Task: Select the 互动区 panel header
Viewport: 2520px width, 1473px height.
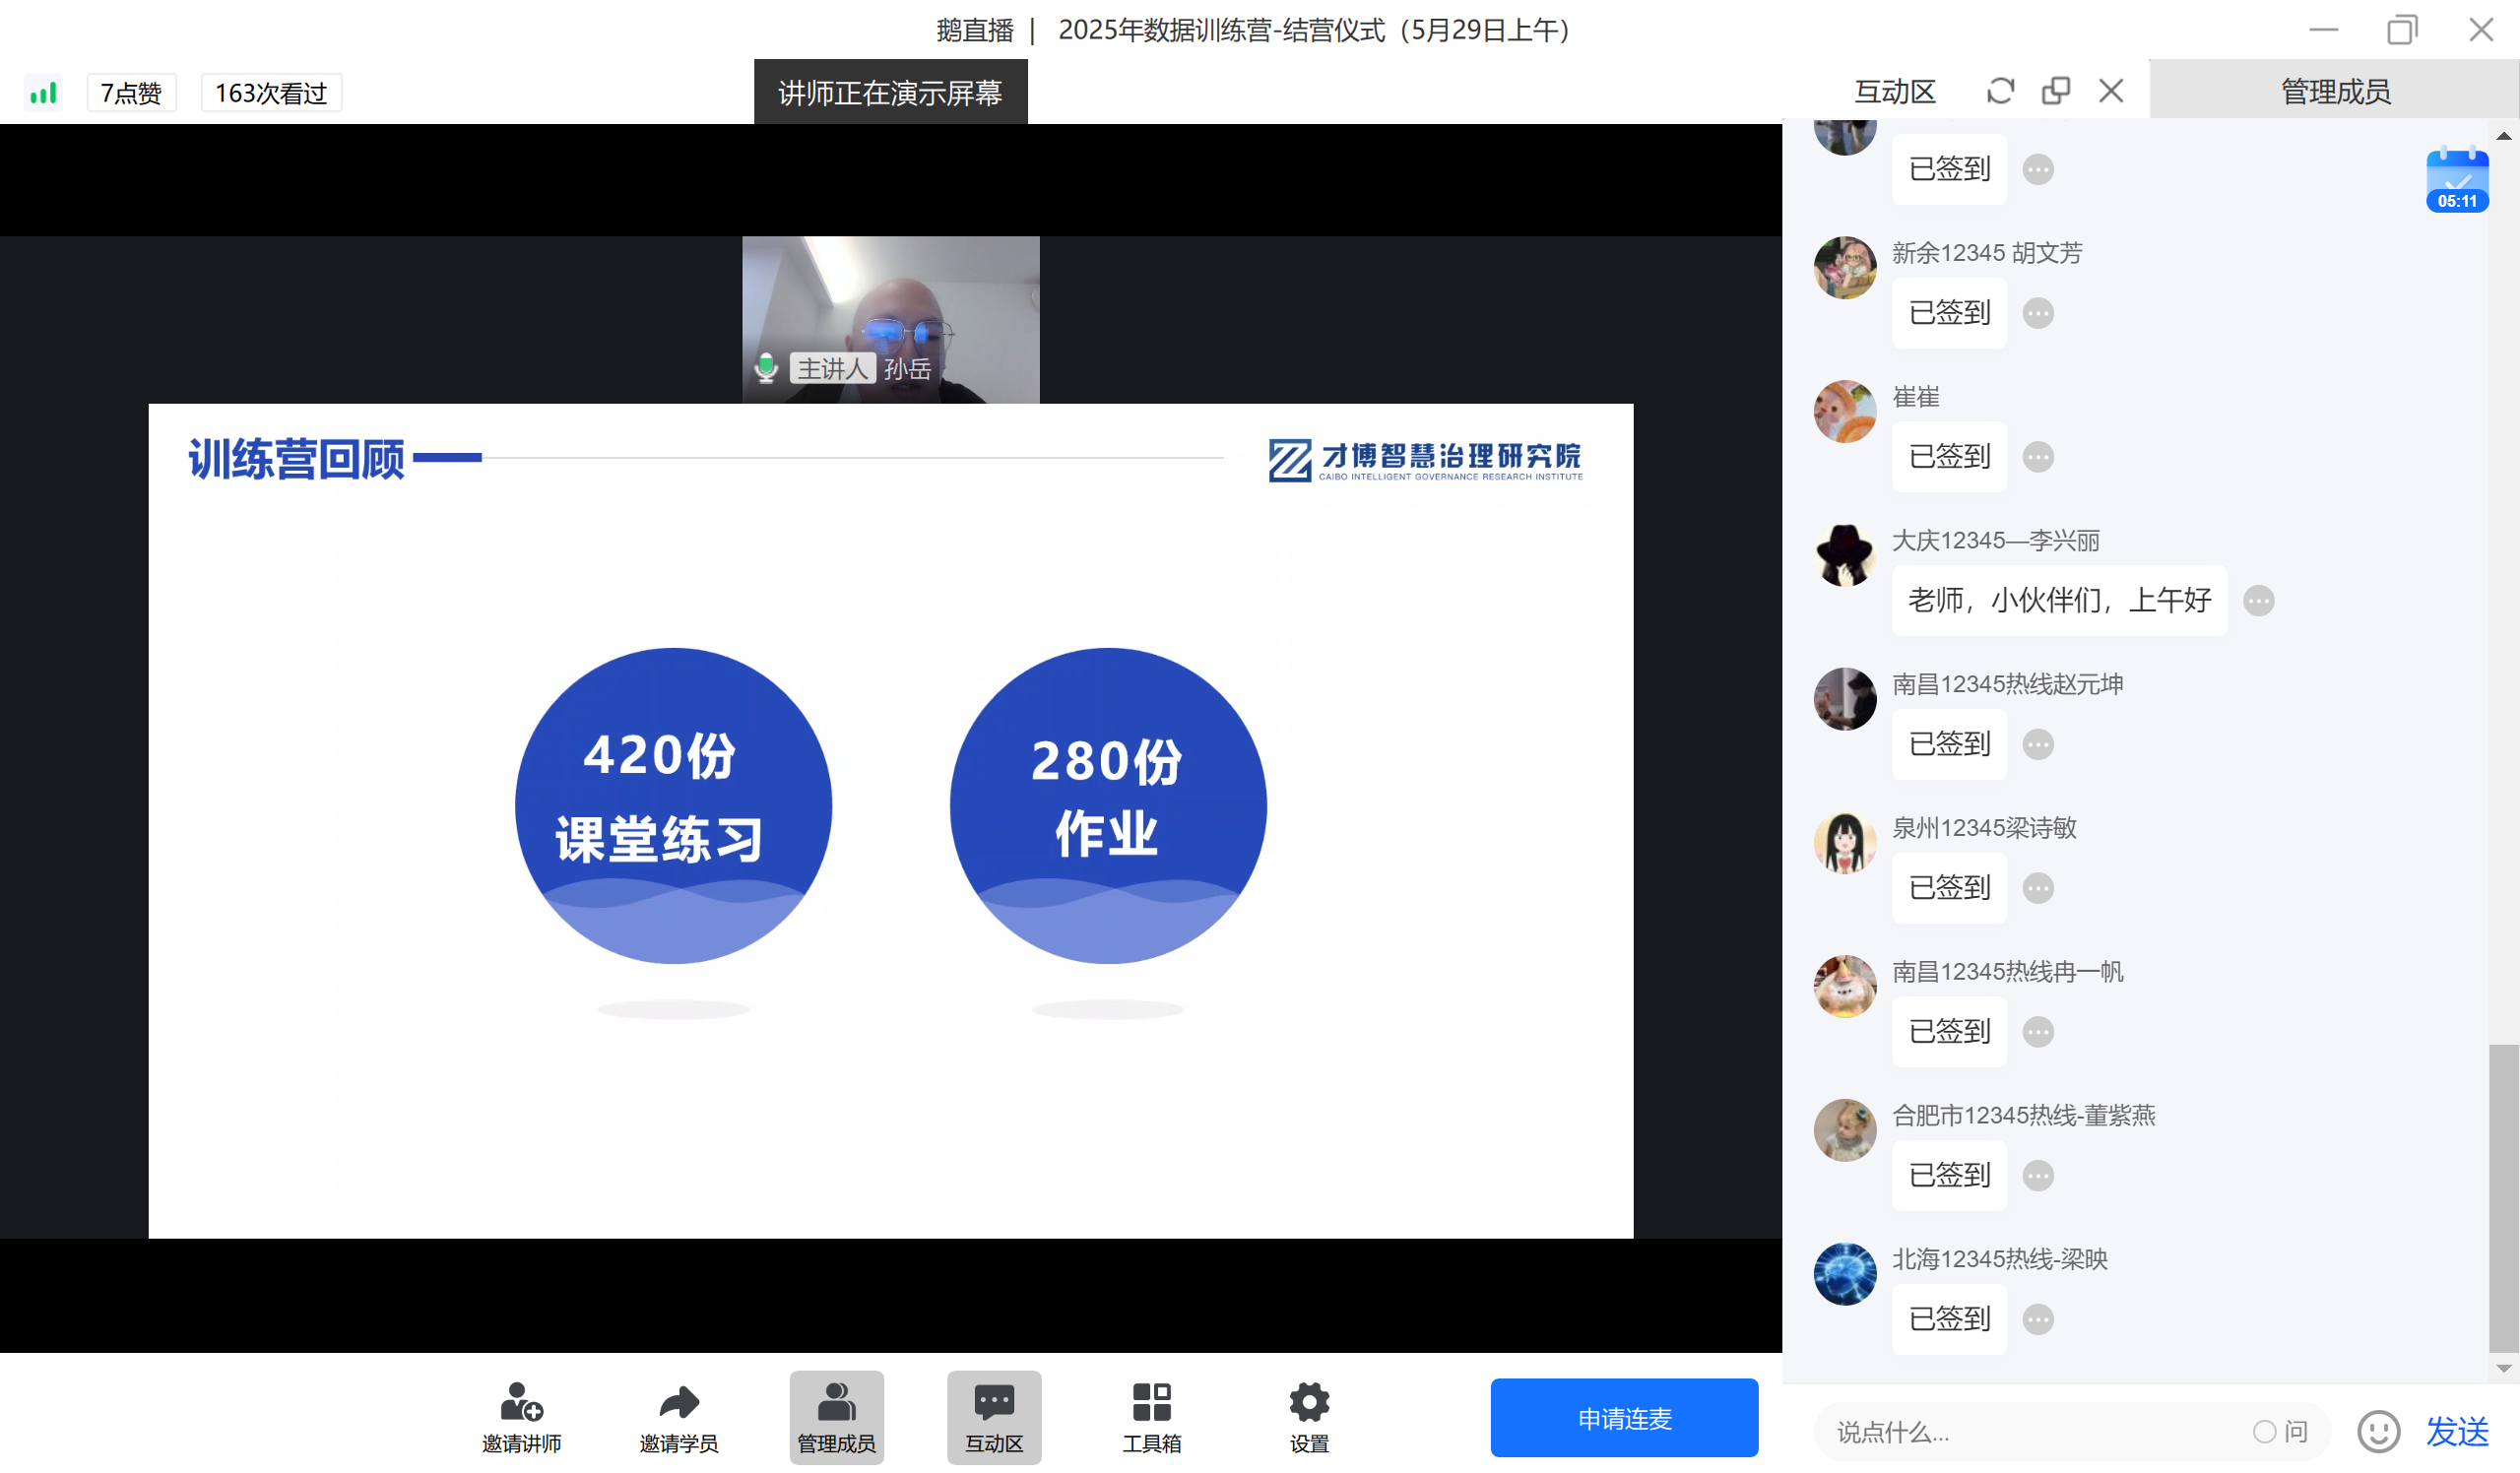Action: (x=1894, y=91)
